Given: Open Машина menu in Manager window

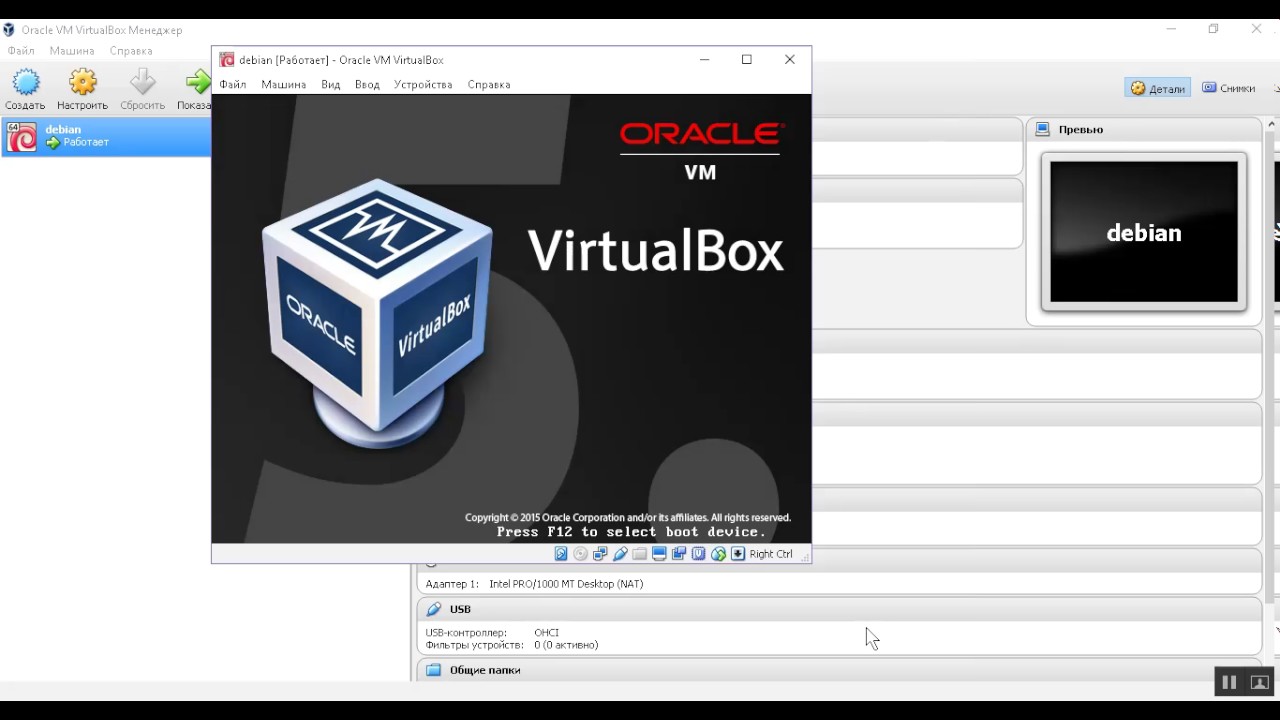Looking at the screenshot, I should coord(72,51).
